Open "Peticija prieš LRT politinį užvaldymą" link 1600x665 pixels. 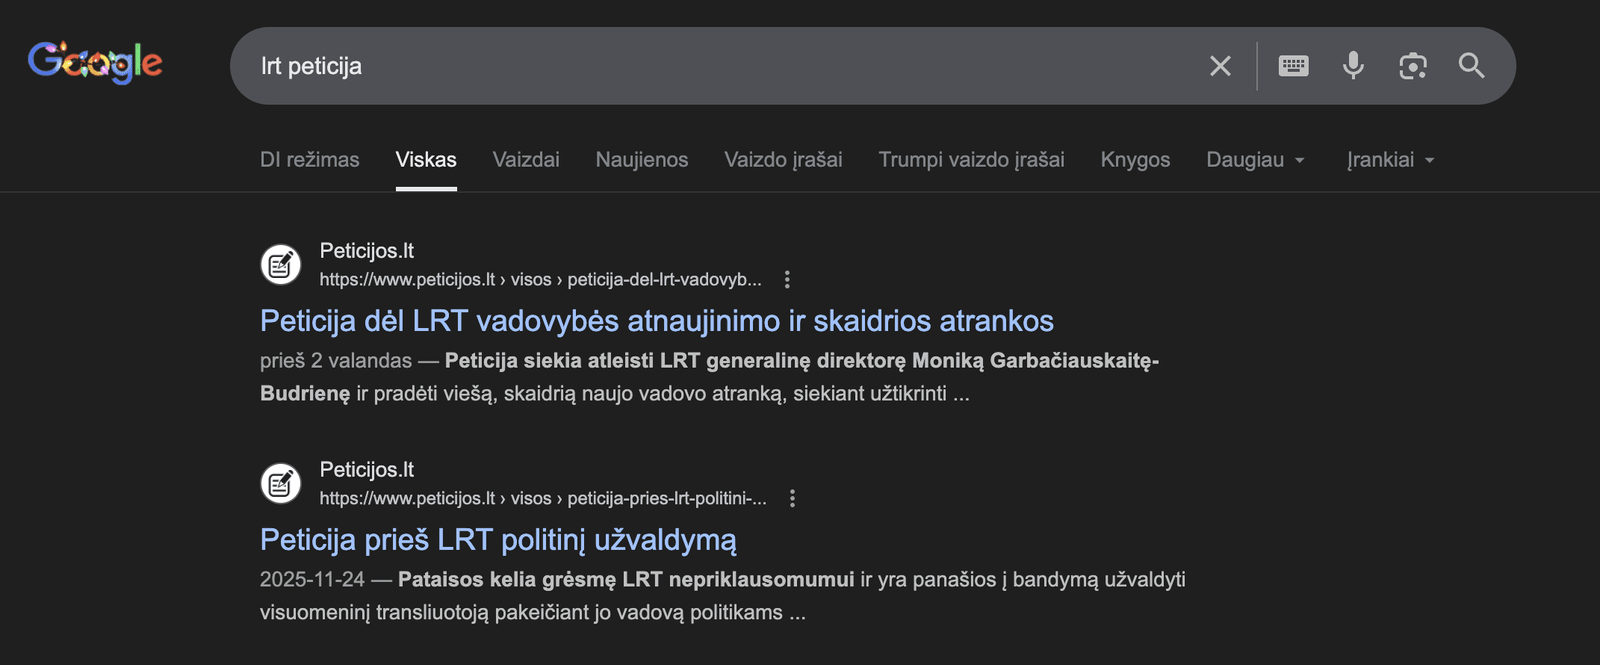[x=498, y=540]
